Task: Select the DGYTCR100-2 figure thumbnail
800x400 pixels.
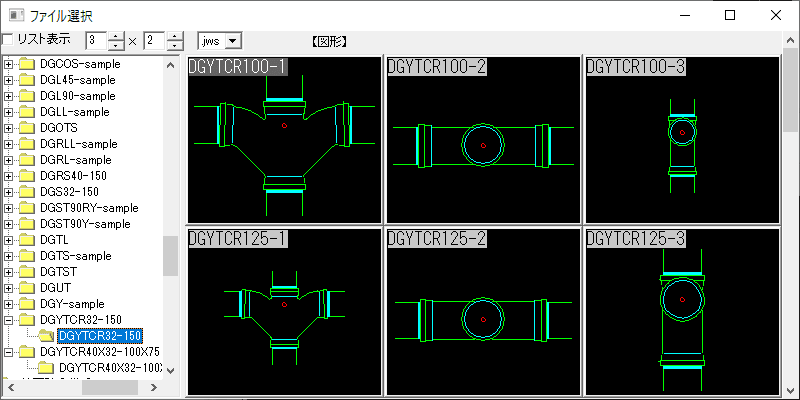Action: 483,140
